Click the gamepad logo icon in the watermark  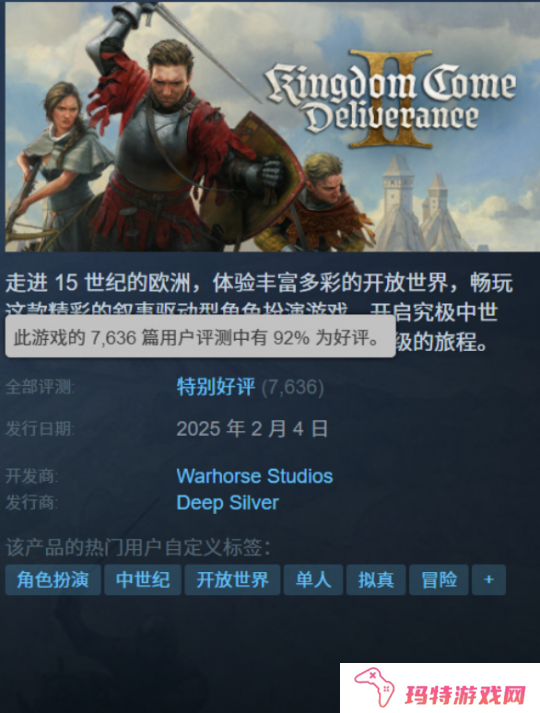pyautogui.click(x=375, y=690)
